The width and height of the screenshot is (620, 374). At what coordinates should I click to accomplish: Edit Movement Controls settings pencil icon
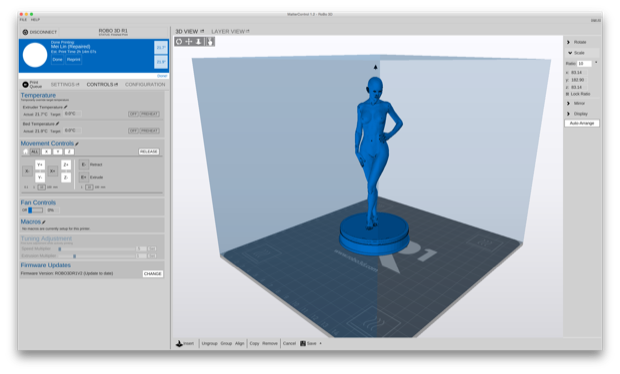click(x=77, y=144)
